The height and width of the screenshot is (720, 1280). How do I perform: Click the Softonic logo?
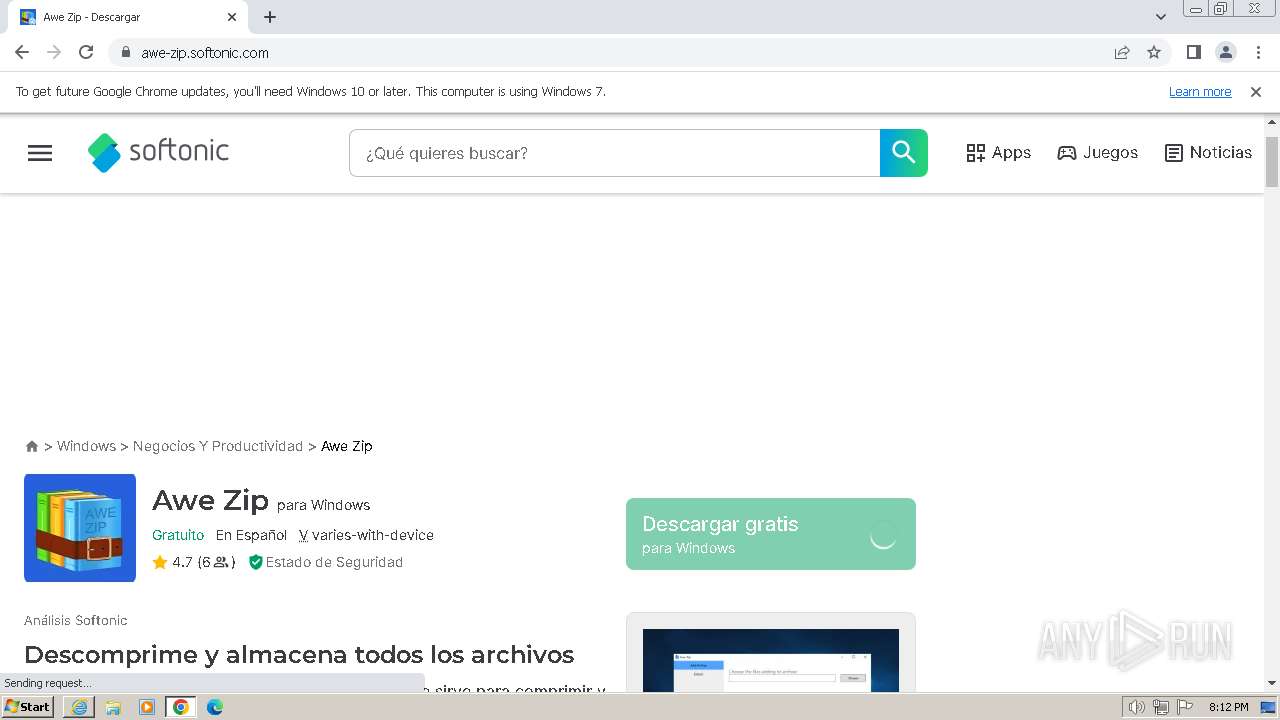tap(158, 152)
